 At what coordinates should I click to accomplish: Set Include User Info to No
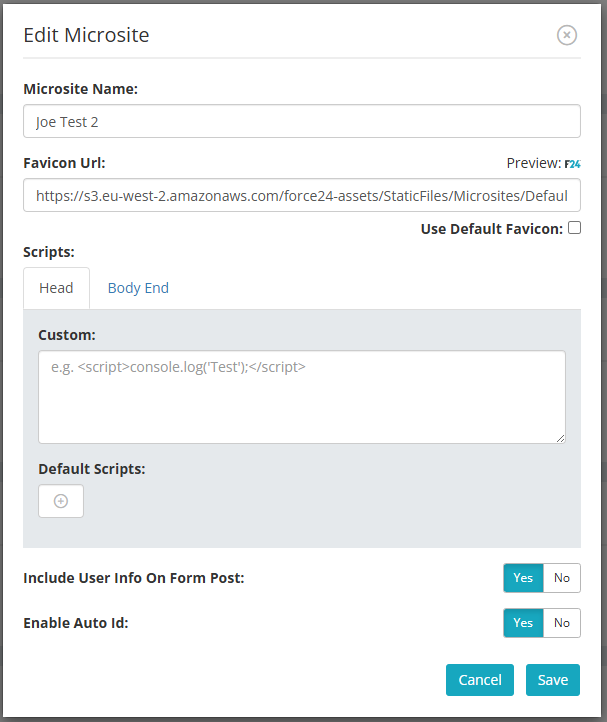(x=562, y=578)
